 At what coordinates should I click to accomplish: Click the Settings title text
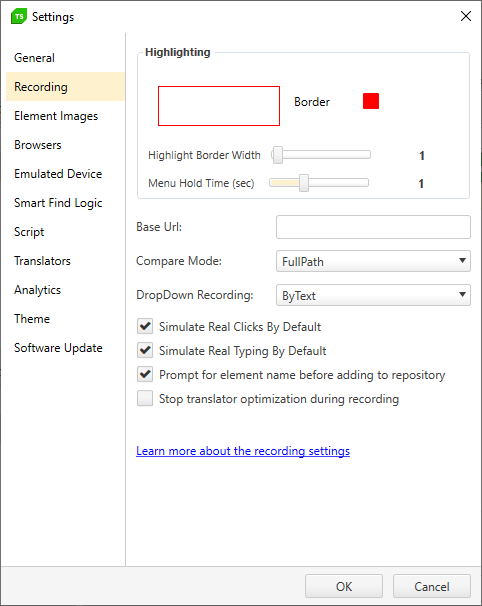coord(53,17)
